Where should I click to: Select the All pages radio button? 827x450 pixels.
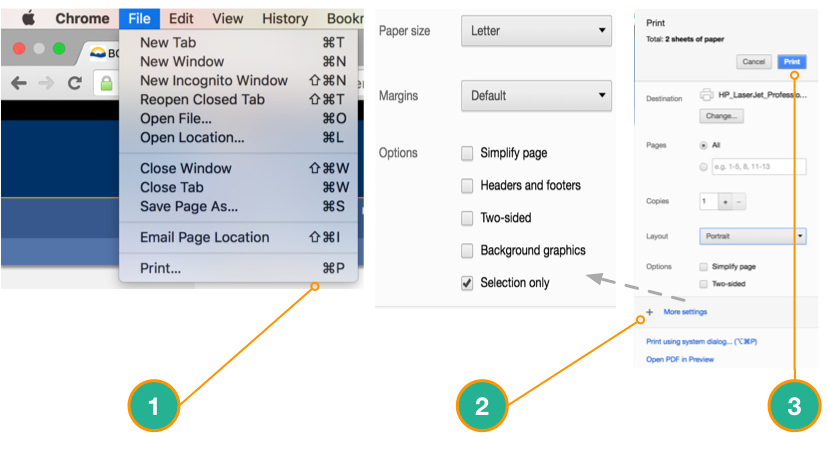coord(703,145)
